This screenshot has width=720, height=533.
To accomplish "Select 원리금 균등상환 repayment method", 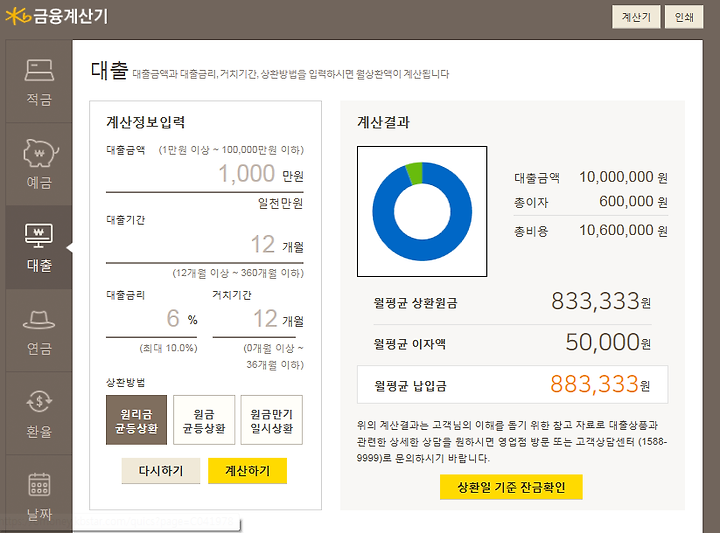I will 136,420.
